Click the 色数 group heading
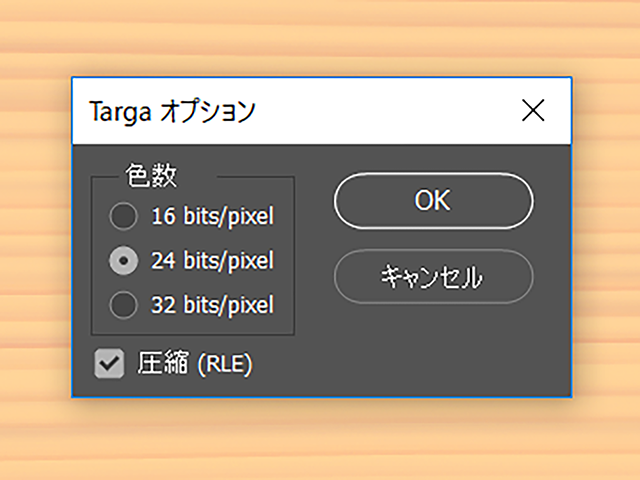 click(x=151, y=176)
